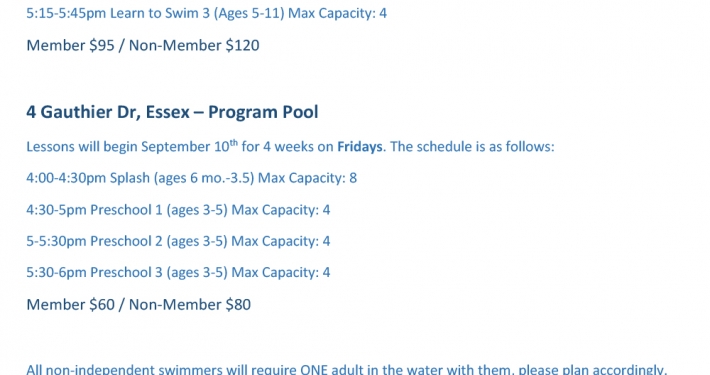Click the phrase The schedule is as follows
Screen dimensions: 710x375
pos(472,147)
